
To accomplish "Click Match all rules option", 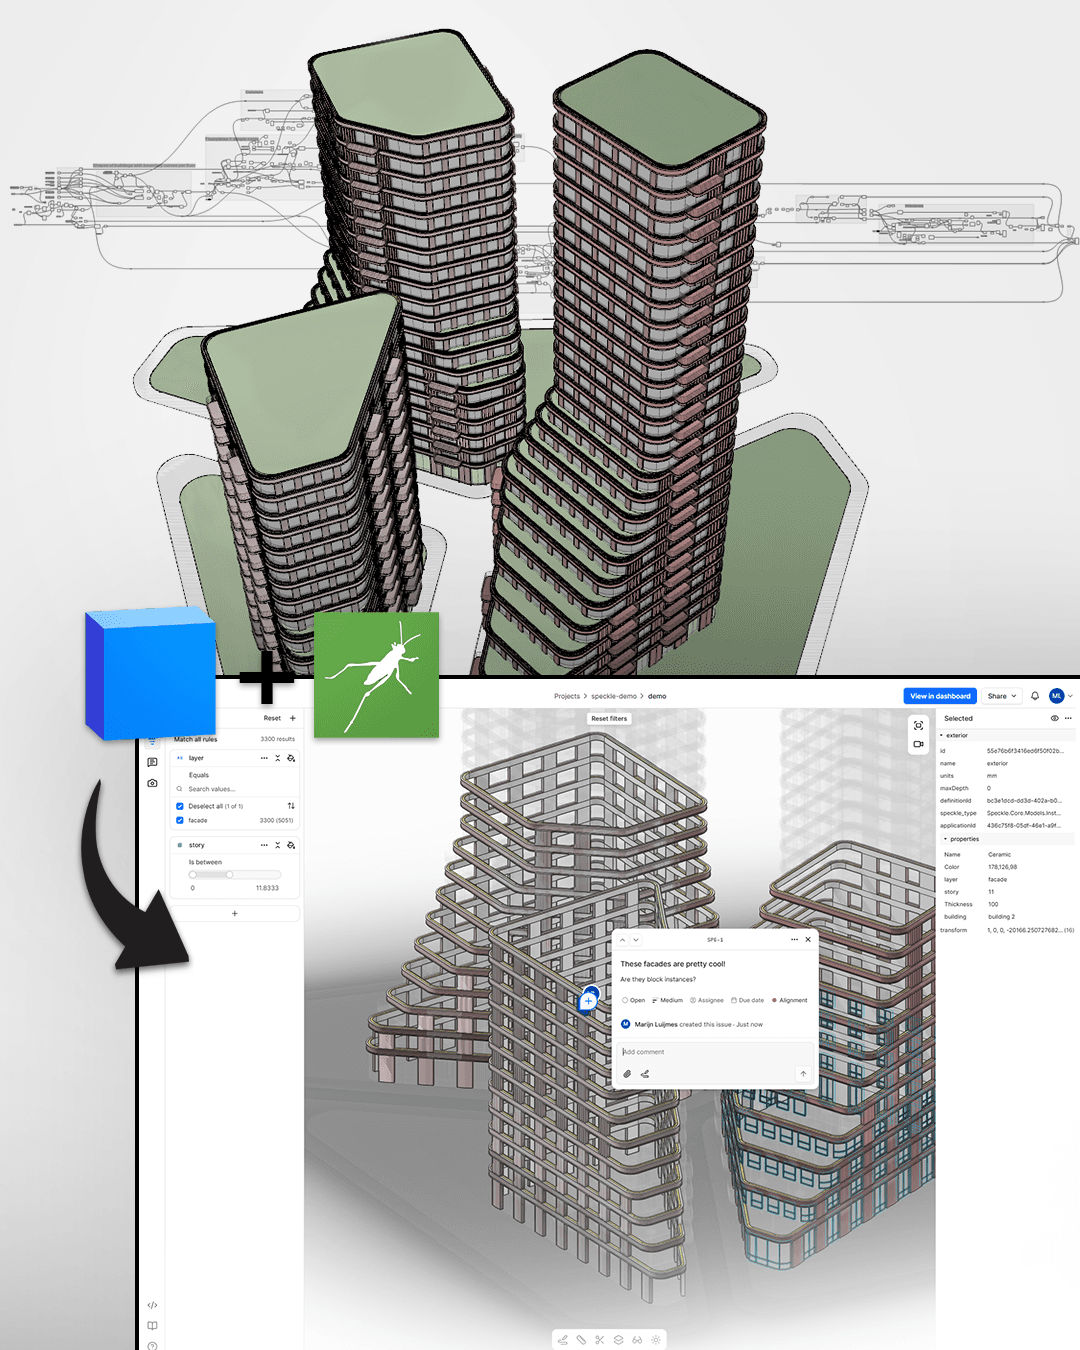I will (196, 739).
